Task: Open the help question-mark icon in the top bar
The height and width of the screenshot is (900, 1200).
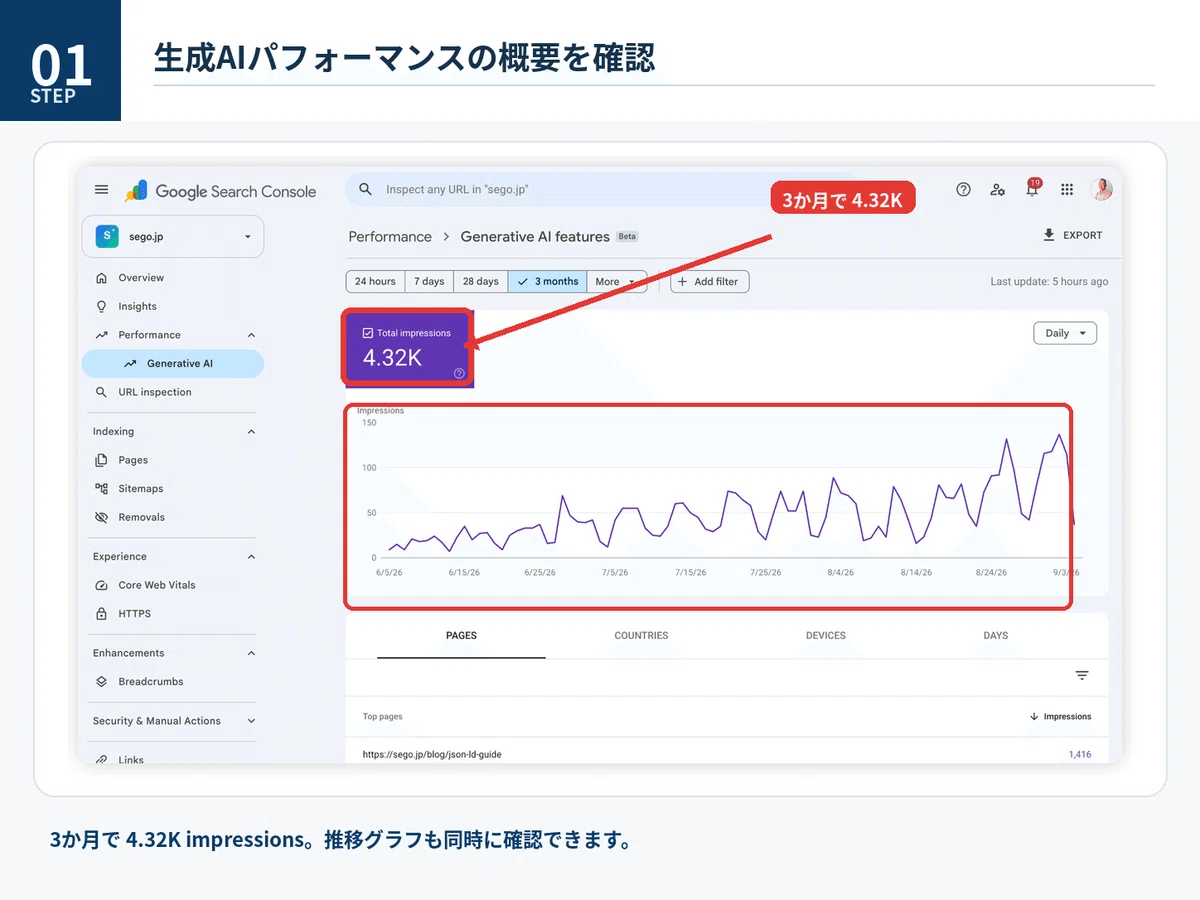Action: 963,189
